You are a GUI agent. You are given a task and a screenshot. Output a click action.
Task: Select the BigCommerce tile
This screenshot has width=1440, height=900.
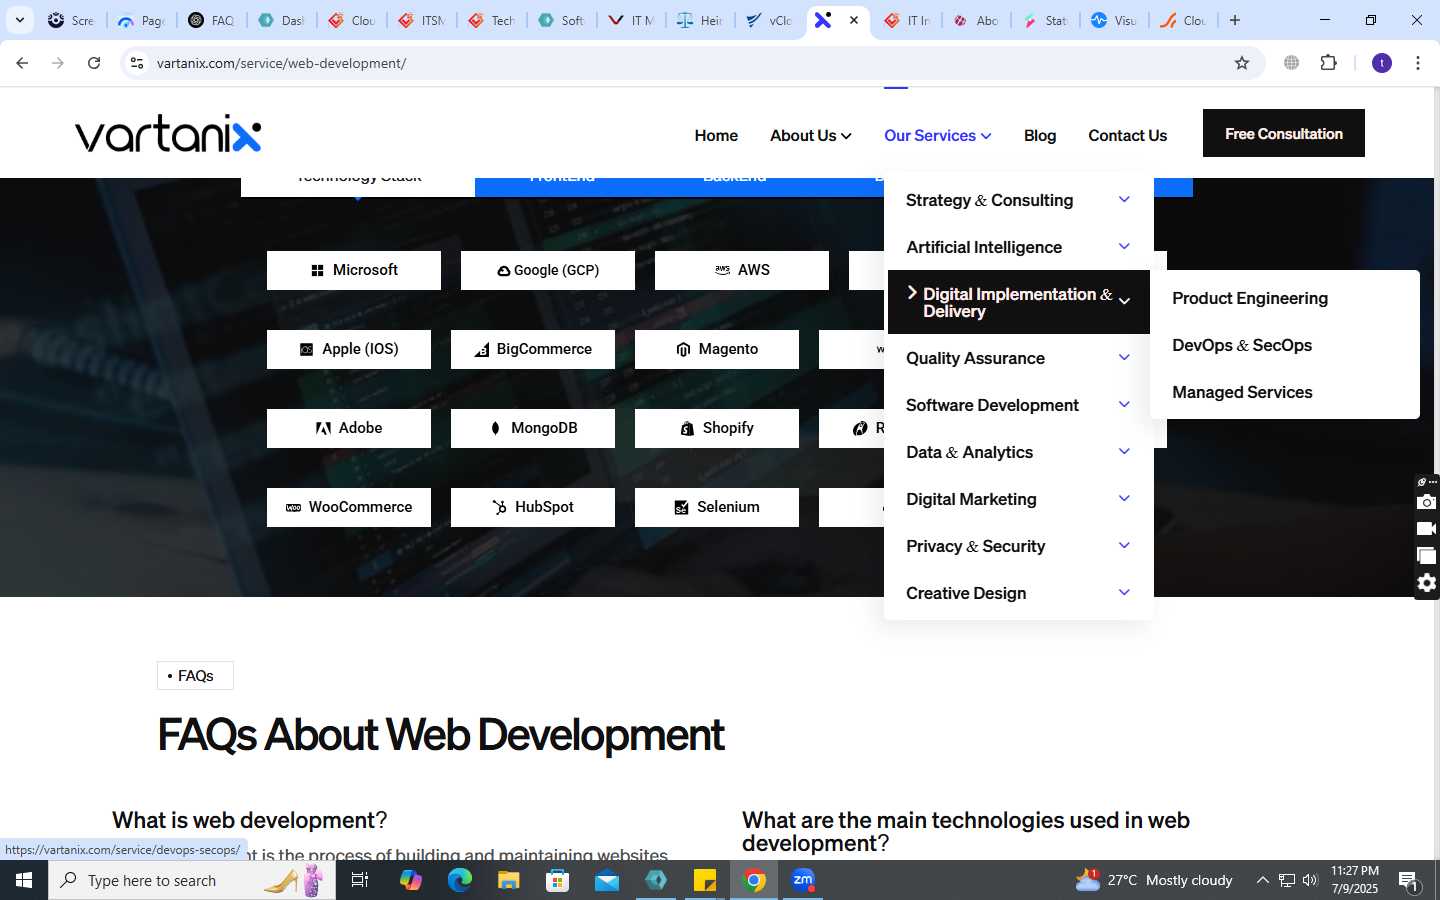tap(533, 349)
